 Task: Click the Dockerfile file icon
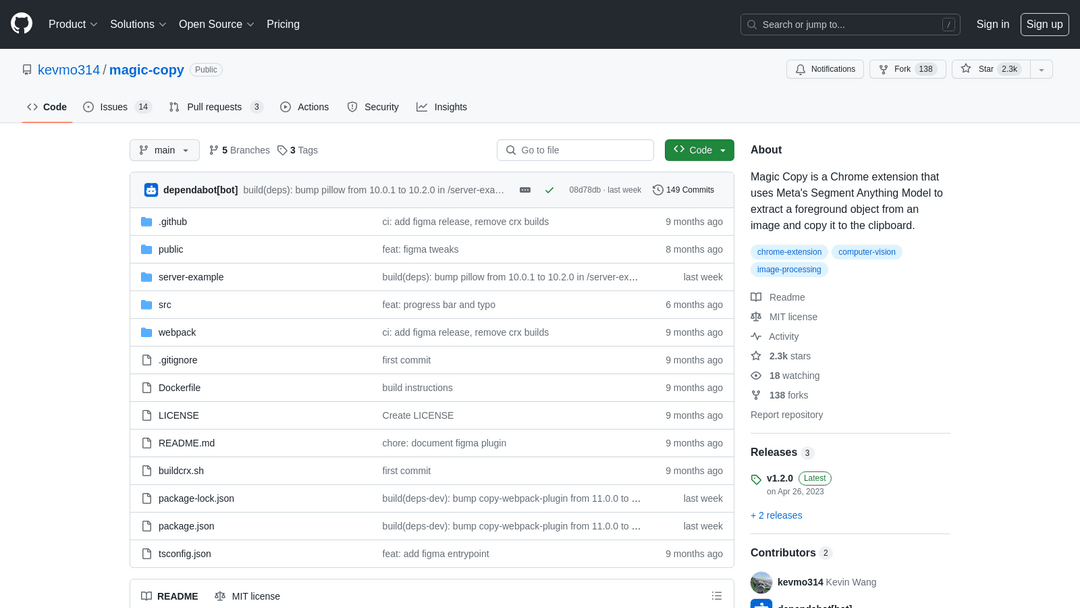click(146, 388)
